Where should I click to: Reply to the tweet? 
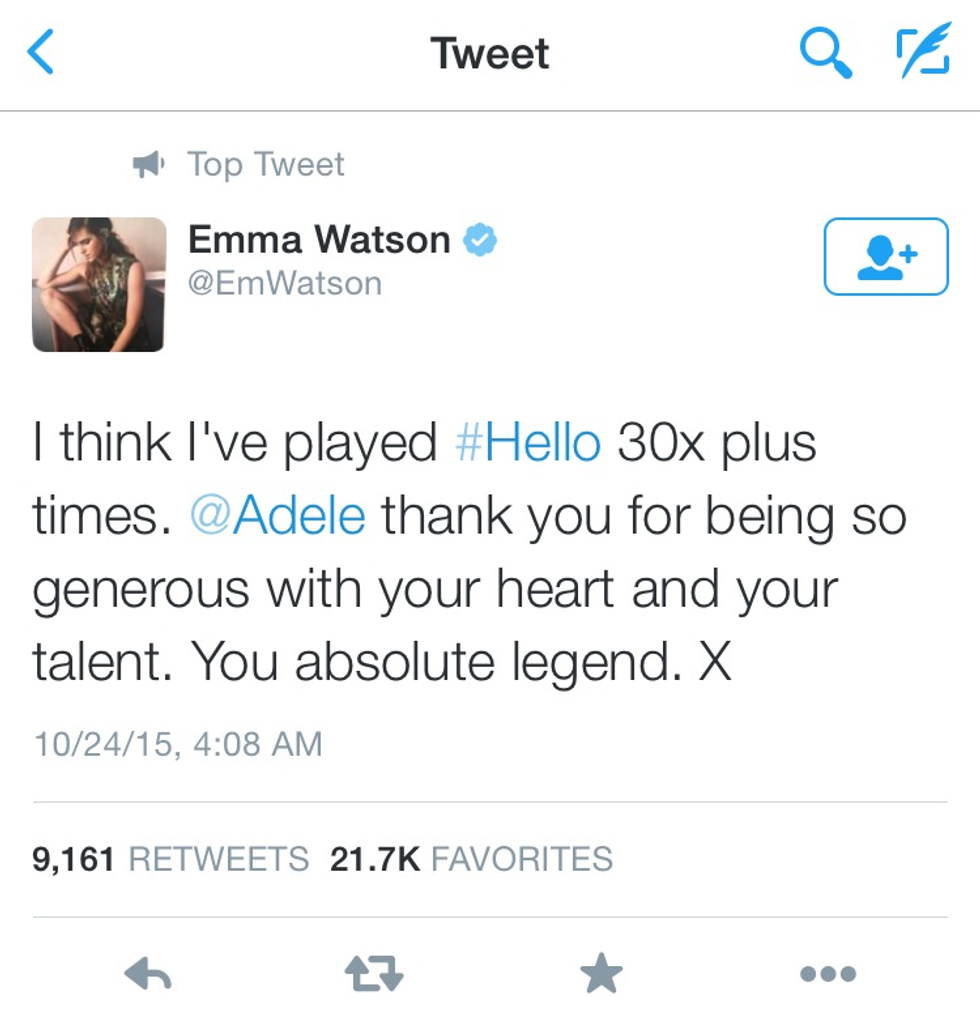point(148,973)
